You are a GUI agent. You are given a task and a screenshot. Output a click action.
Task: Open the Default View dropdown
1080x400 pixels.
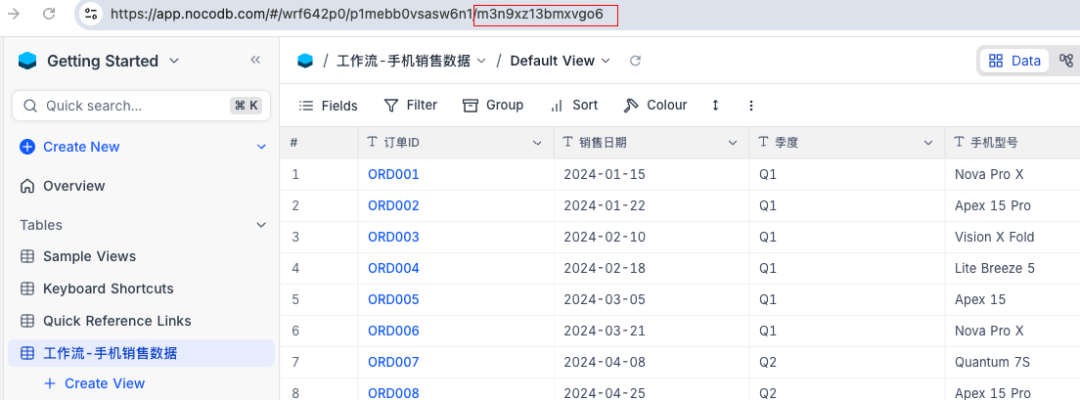pos(605,61)
